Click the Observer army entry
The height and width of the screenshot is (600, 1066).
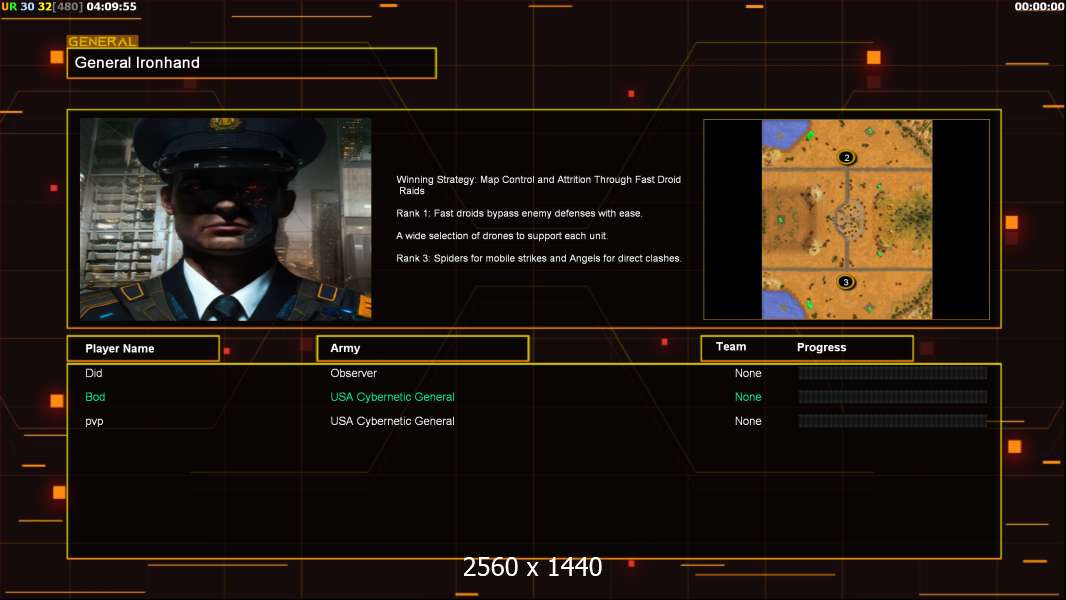(354, 373)
